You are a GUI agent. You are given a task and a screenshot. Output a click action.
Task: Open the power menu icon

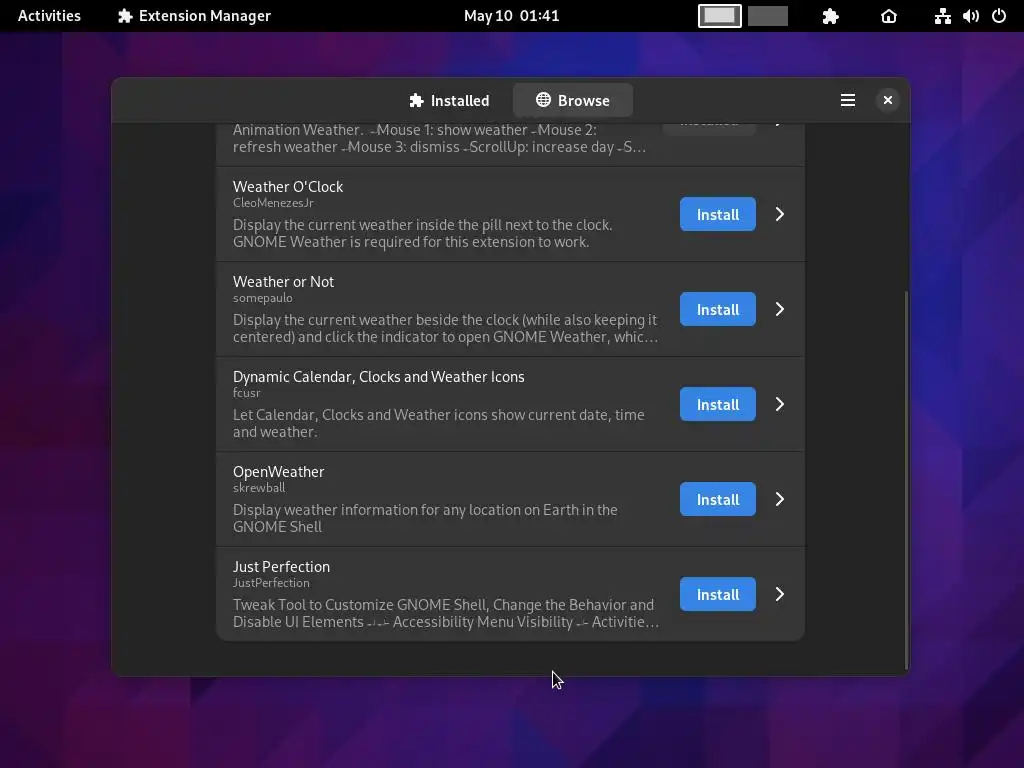[x=999, y=16]
